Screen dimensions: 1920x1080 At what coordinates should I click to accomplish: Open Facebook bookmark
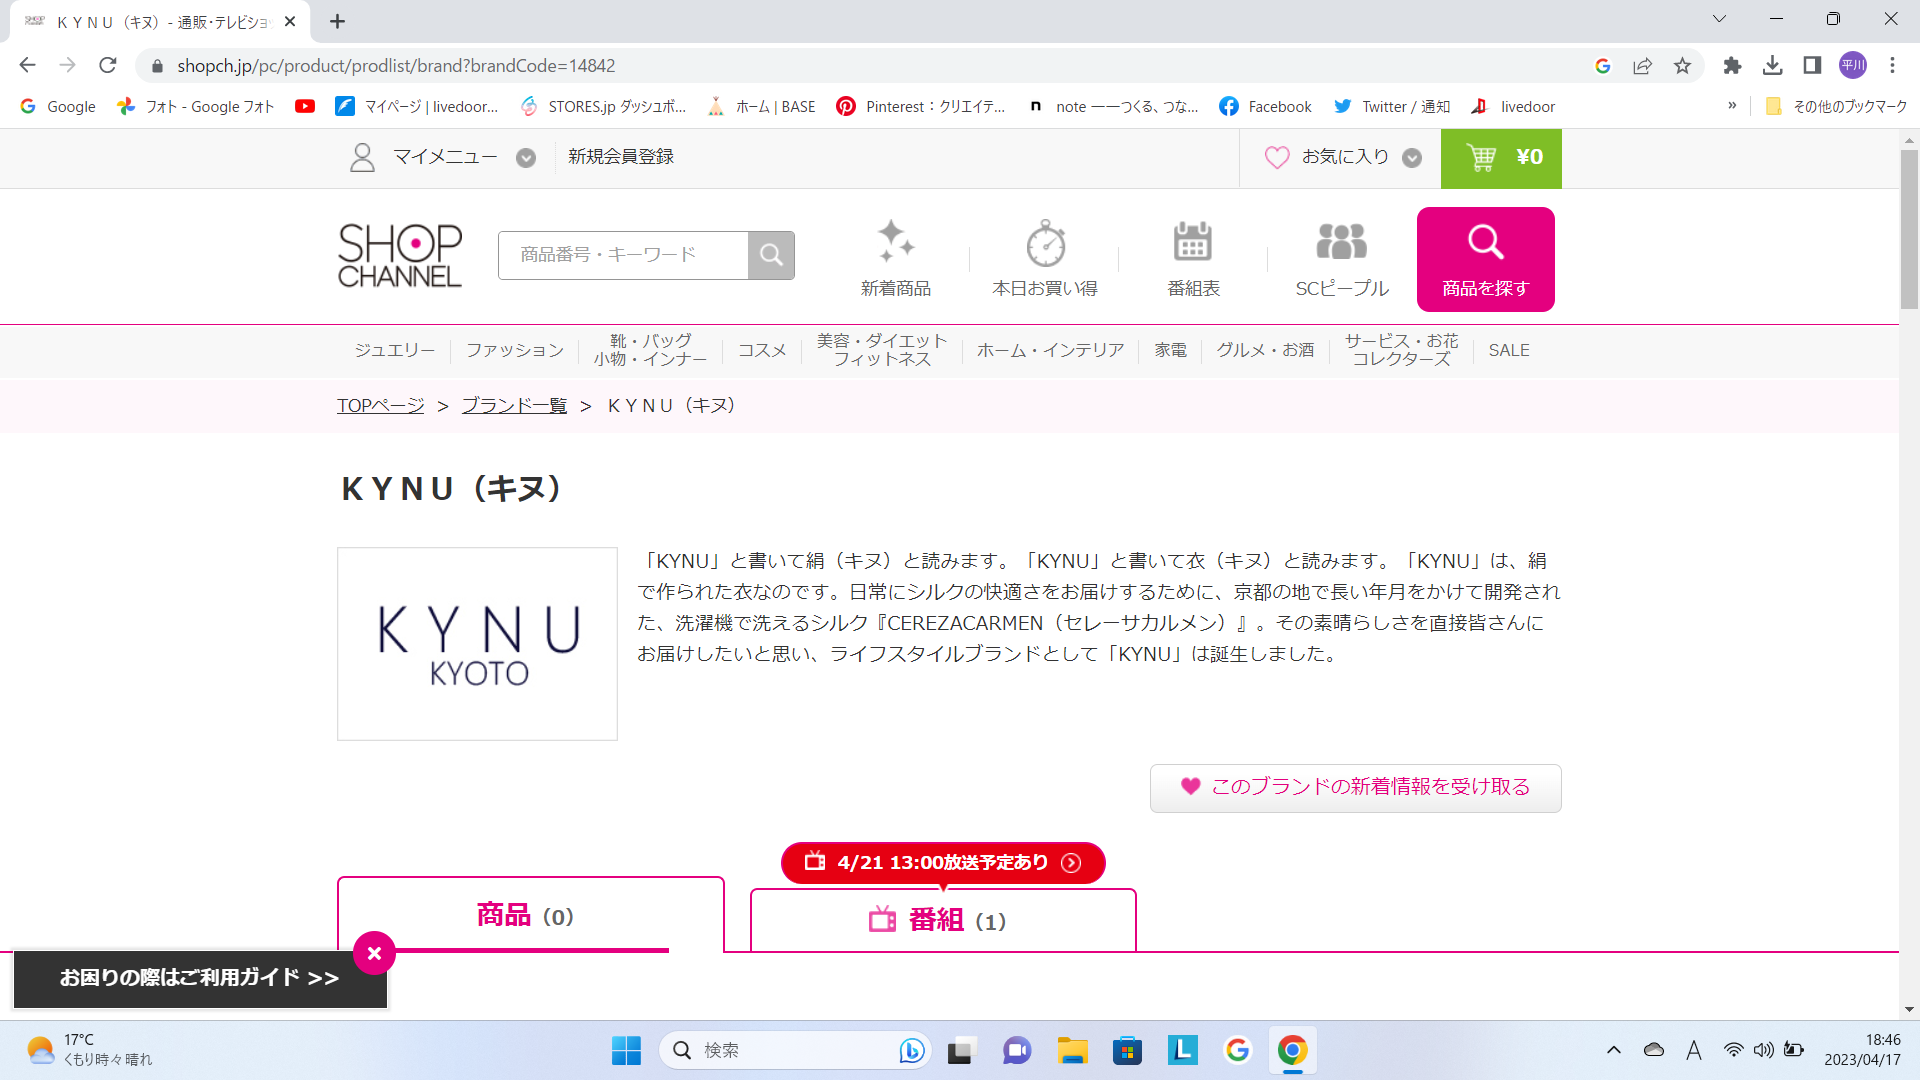[1265, 106]
